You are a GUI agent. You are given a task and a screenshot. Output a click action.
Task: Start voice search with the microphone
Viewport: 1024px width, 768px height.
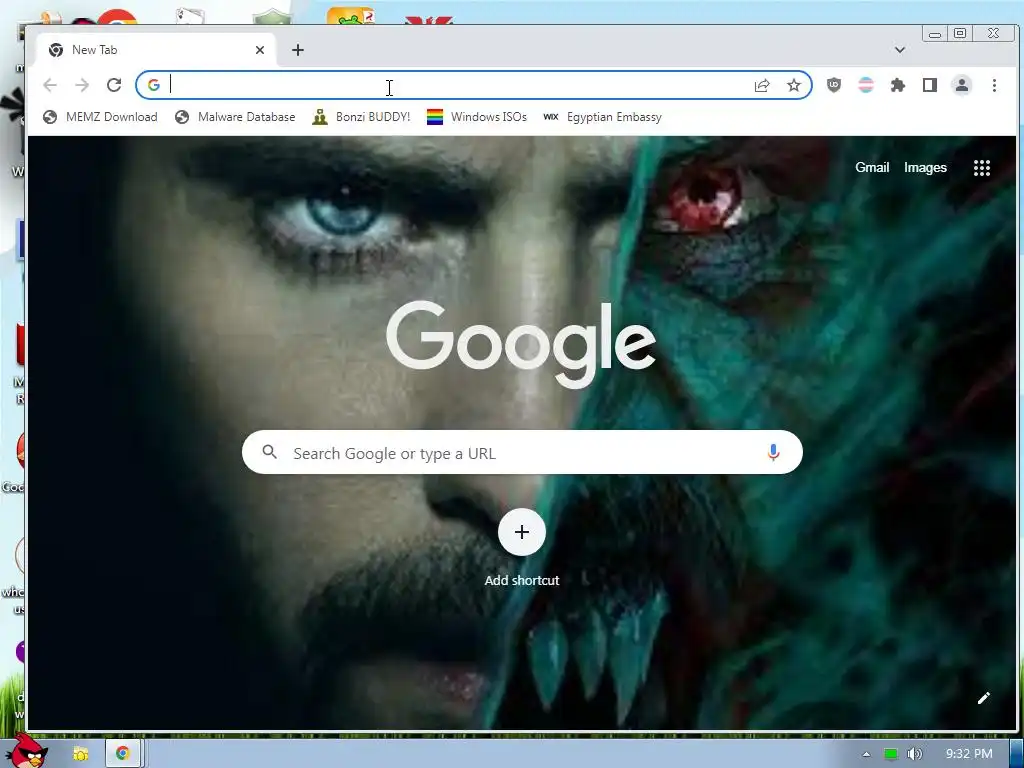[773, 453]
